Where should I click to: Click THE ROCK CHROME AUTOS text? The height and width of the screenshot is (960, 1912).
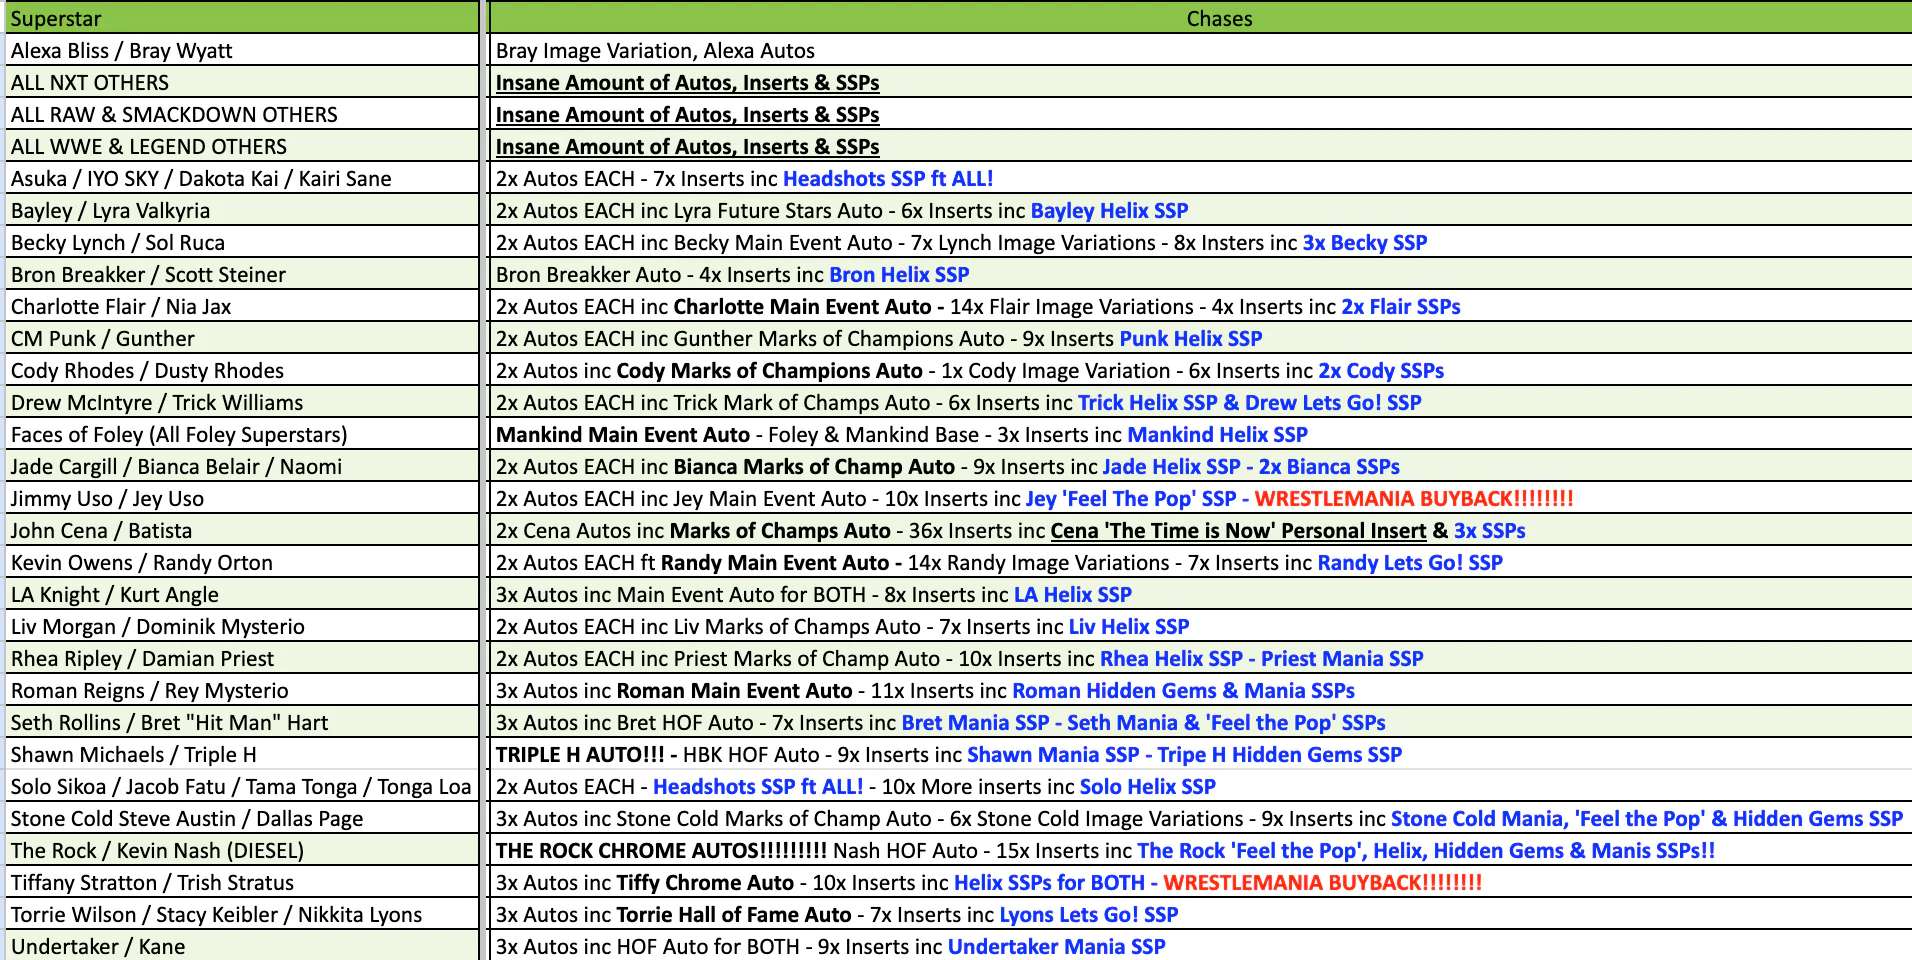[661, 851]
